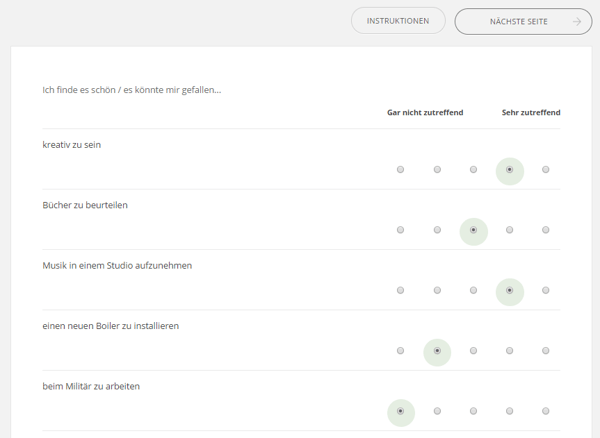The width and height of the screenshot is (600, 438).
Task: Select fifth option for 'einen neuen Boiler zu installieren'
Action: pyautogui.click(x=546, y=351)
